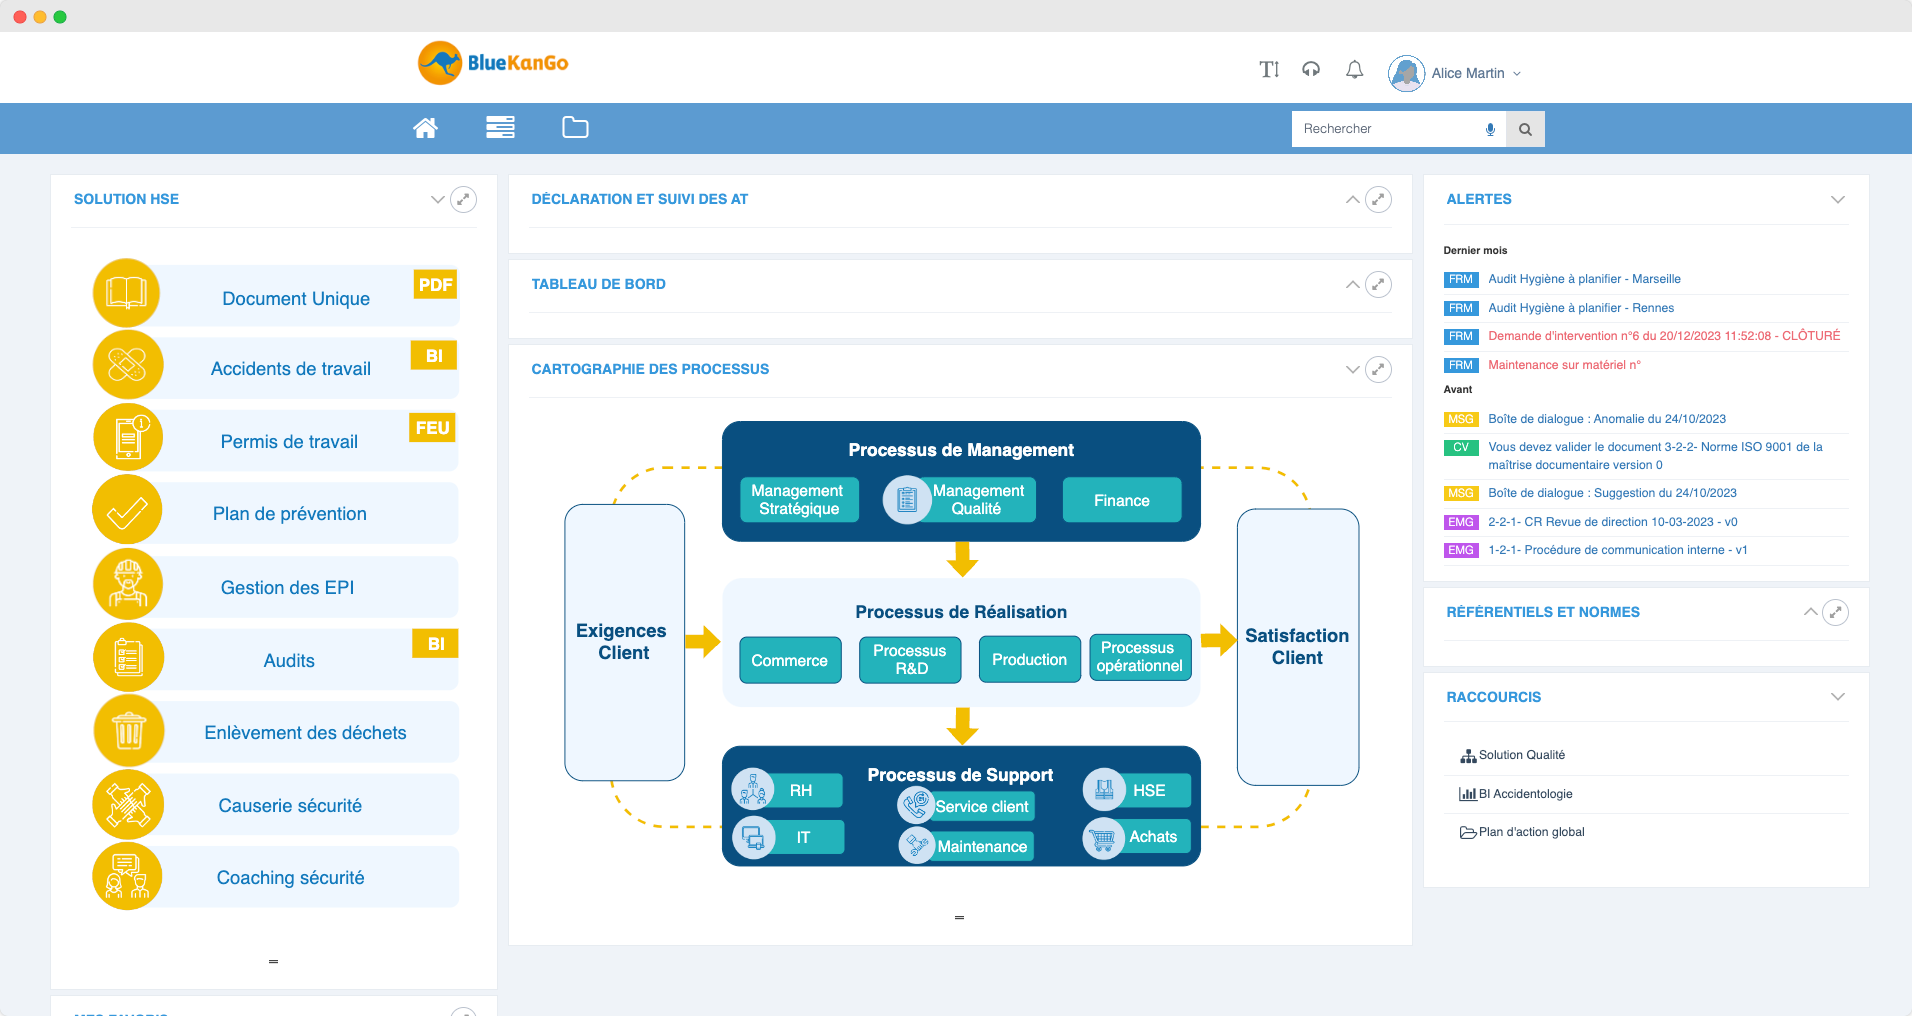
Task: Open BI Accidentologie shortcut
Action: coord(1516,794)
